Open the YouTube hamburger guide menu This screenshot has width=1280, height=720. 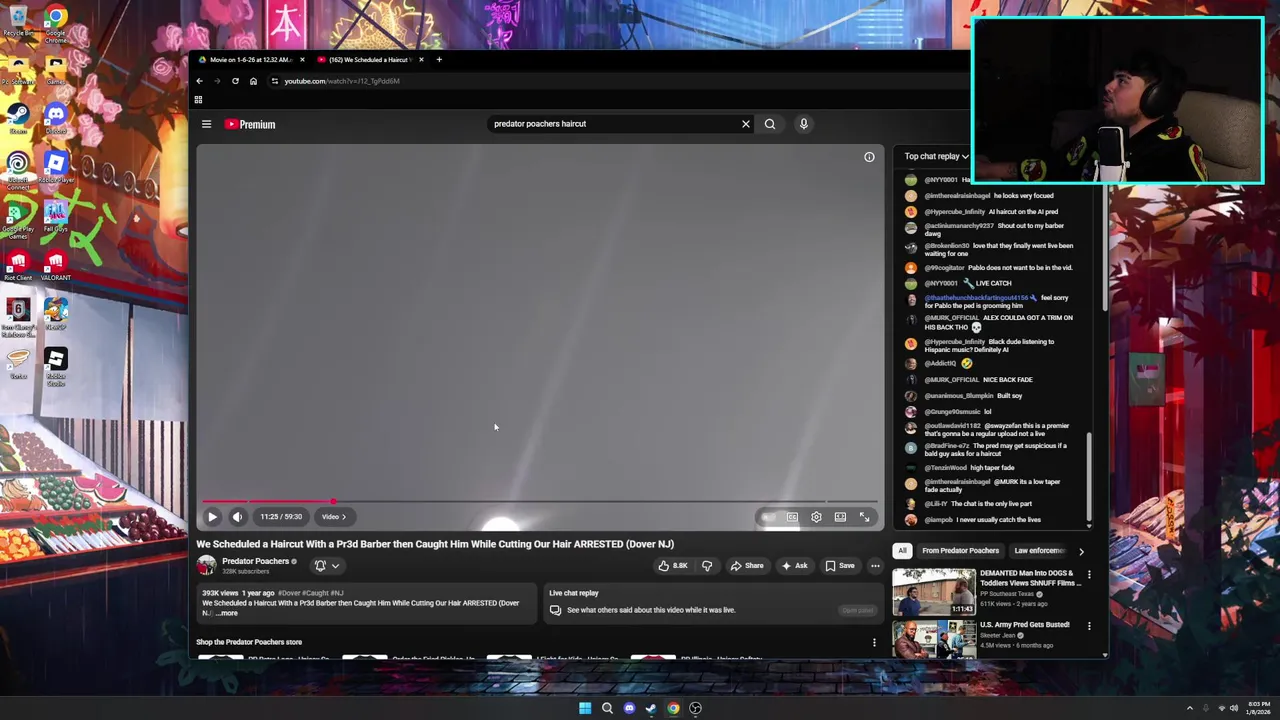tap(206, 124)
